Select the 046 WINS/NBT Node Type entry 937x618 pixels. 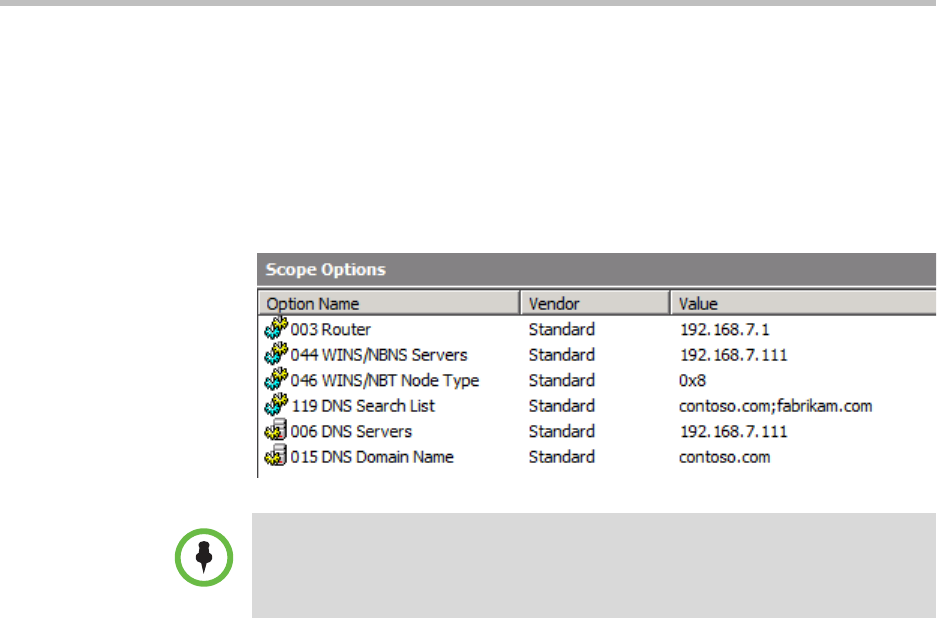point(385,381)
